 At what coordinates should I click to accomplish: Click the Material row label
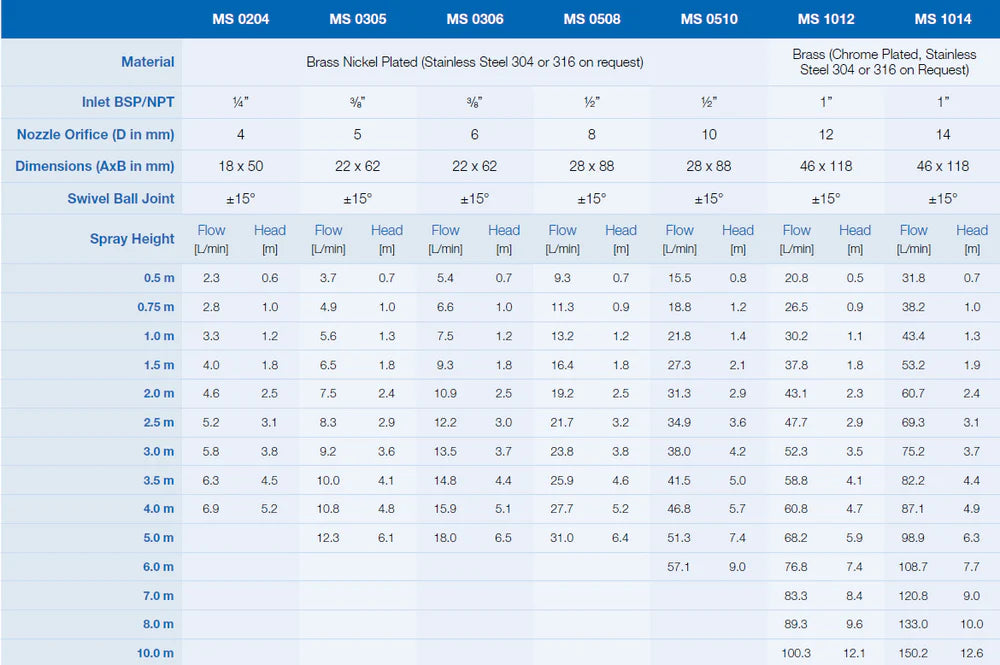tap(147, 62)
